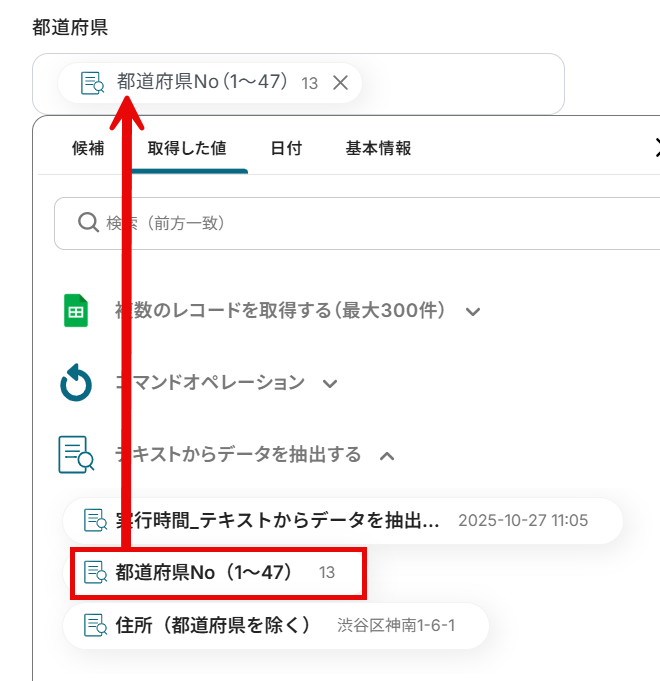Viewport: 660px width, 681px height.
Task: Click the 検索(前方一致) search field
Action: (357, 223)
